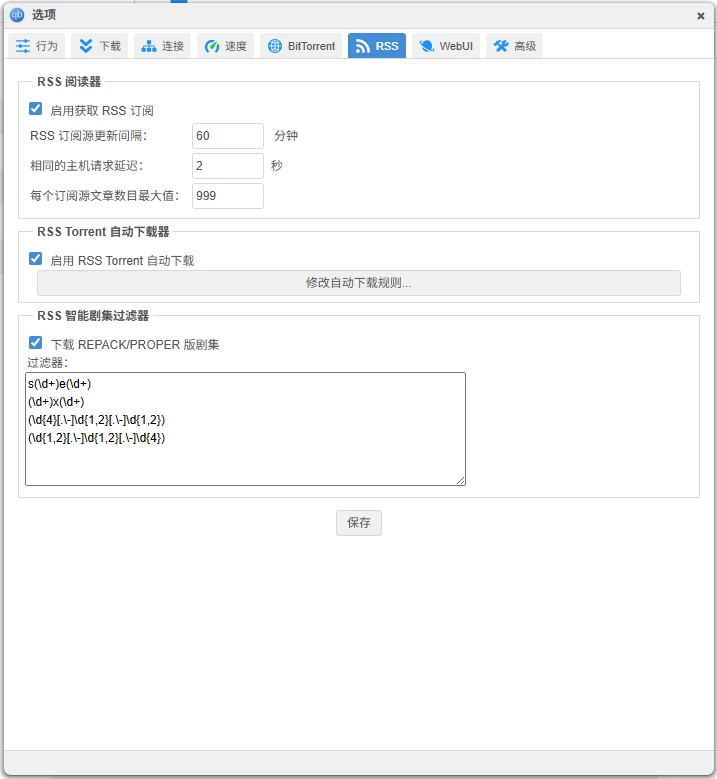Viewport: 717px width, 779px height.
Task: Click the RSS 订阅源更新间隔 field
Action: point(227,136)
